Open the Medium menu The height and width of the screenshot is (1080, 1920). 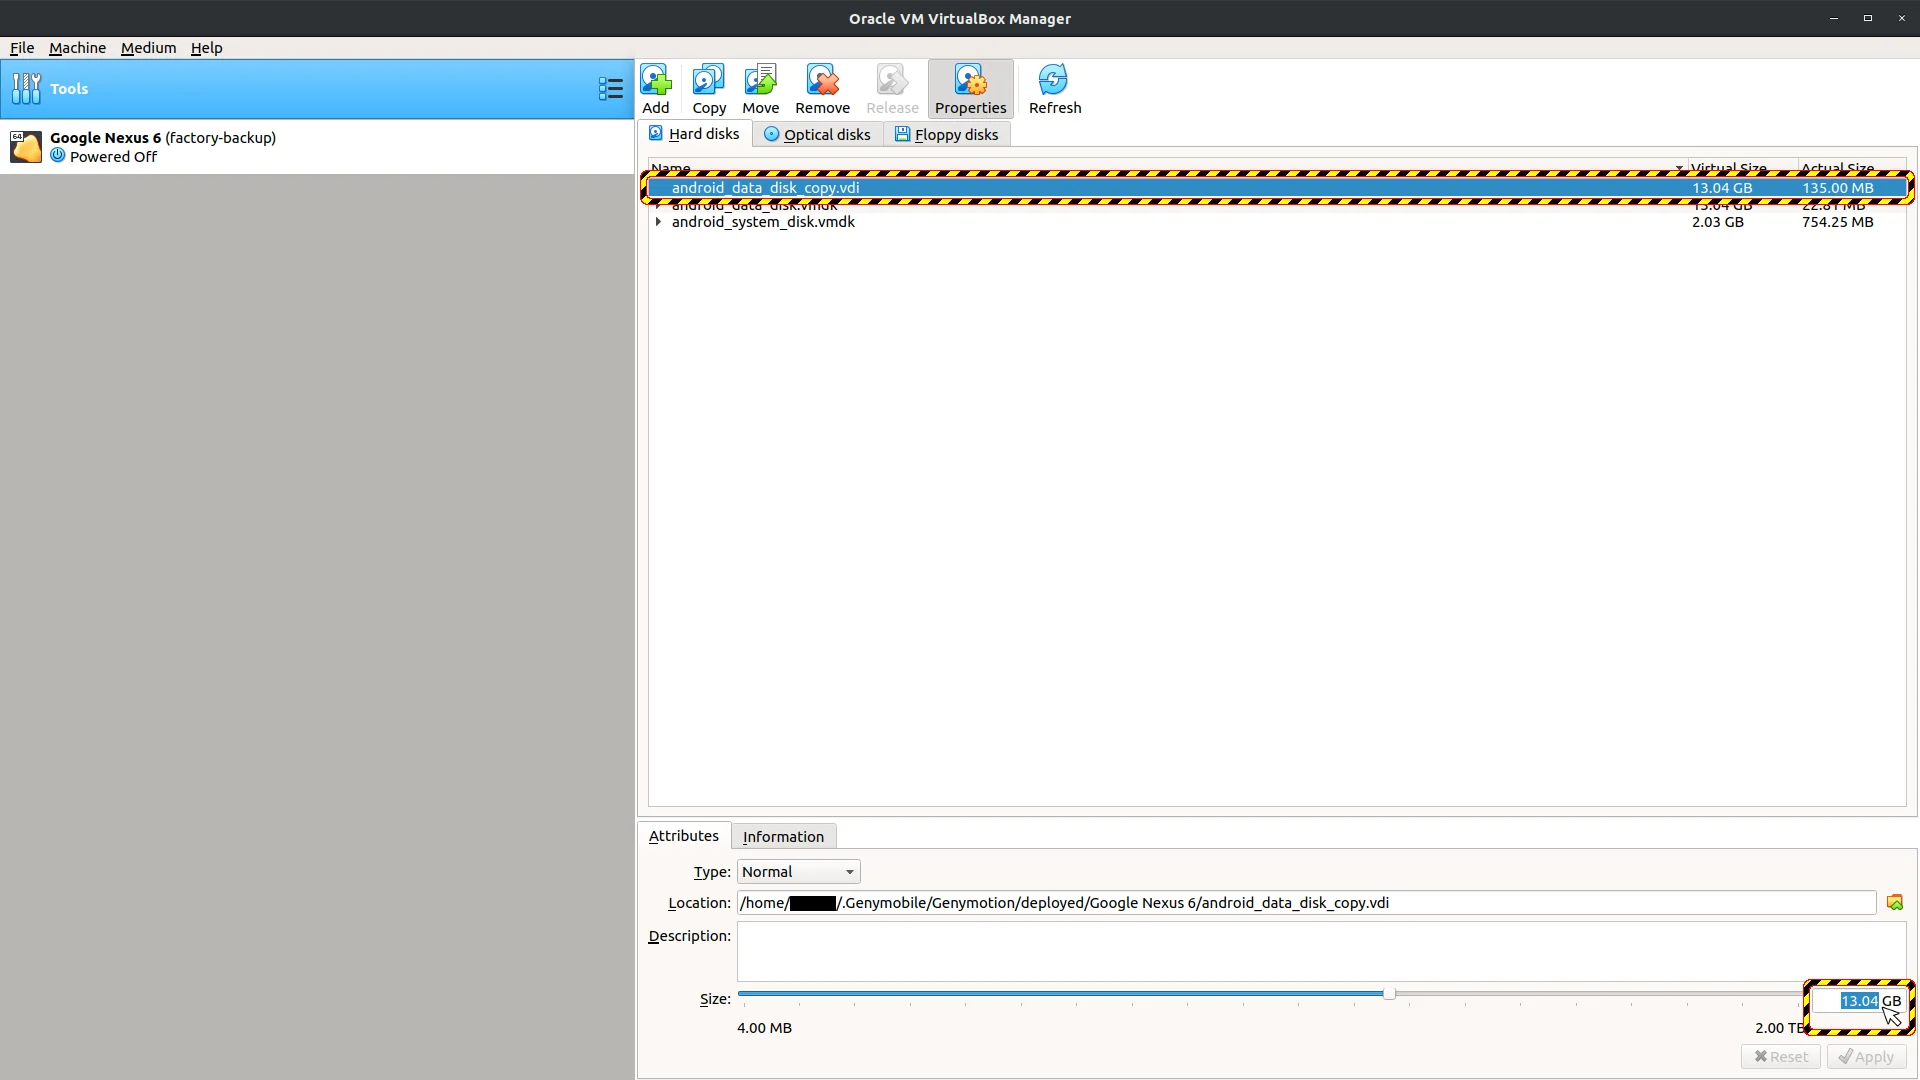point(147,47)
